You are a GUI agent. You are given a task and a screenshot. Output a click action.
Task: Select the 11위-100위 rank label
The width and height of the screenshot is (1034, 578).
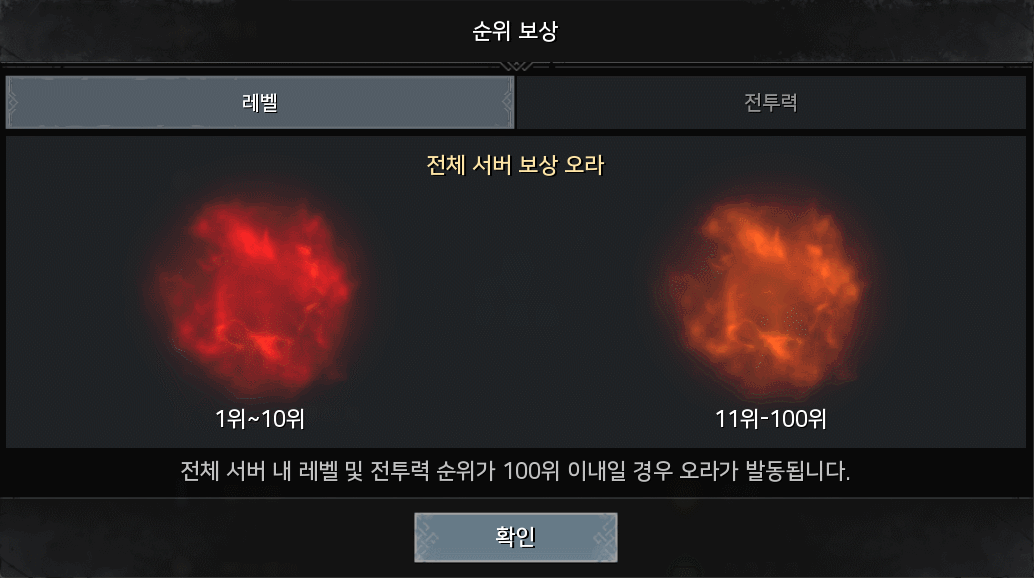click(770, 419)
